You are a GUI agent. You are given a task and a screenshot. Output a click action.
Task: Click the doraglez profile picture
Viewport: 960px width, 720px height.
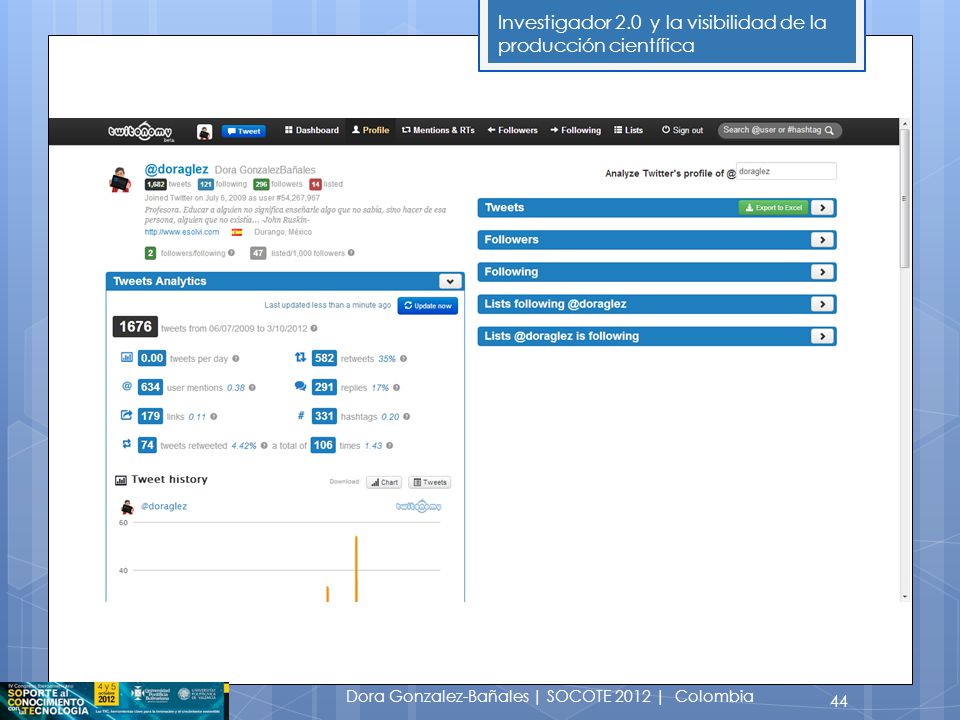[120, 179]
